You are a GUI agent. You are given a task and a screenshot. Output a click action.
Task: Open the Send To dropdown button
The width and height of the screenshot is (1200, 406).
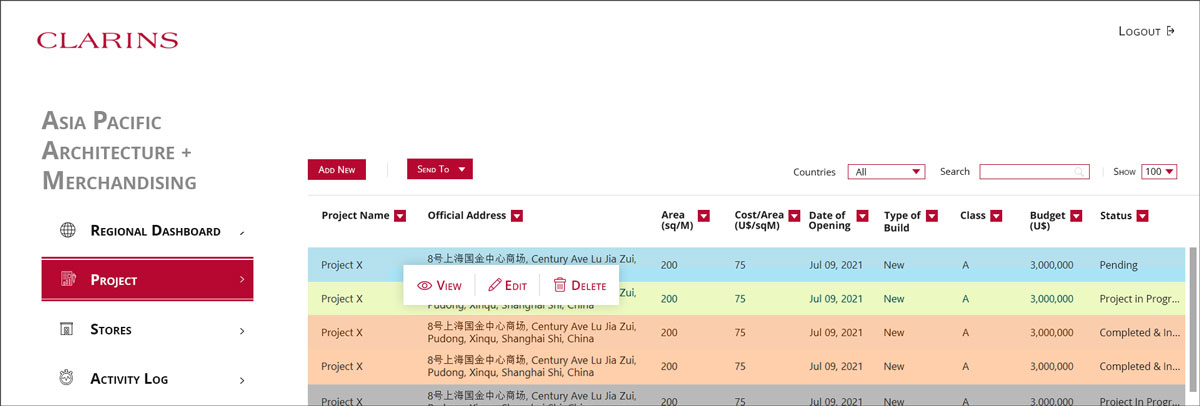(440, 169)
